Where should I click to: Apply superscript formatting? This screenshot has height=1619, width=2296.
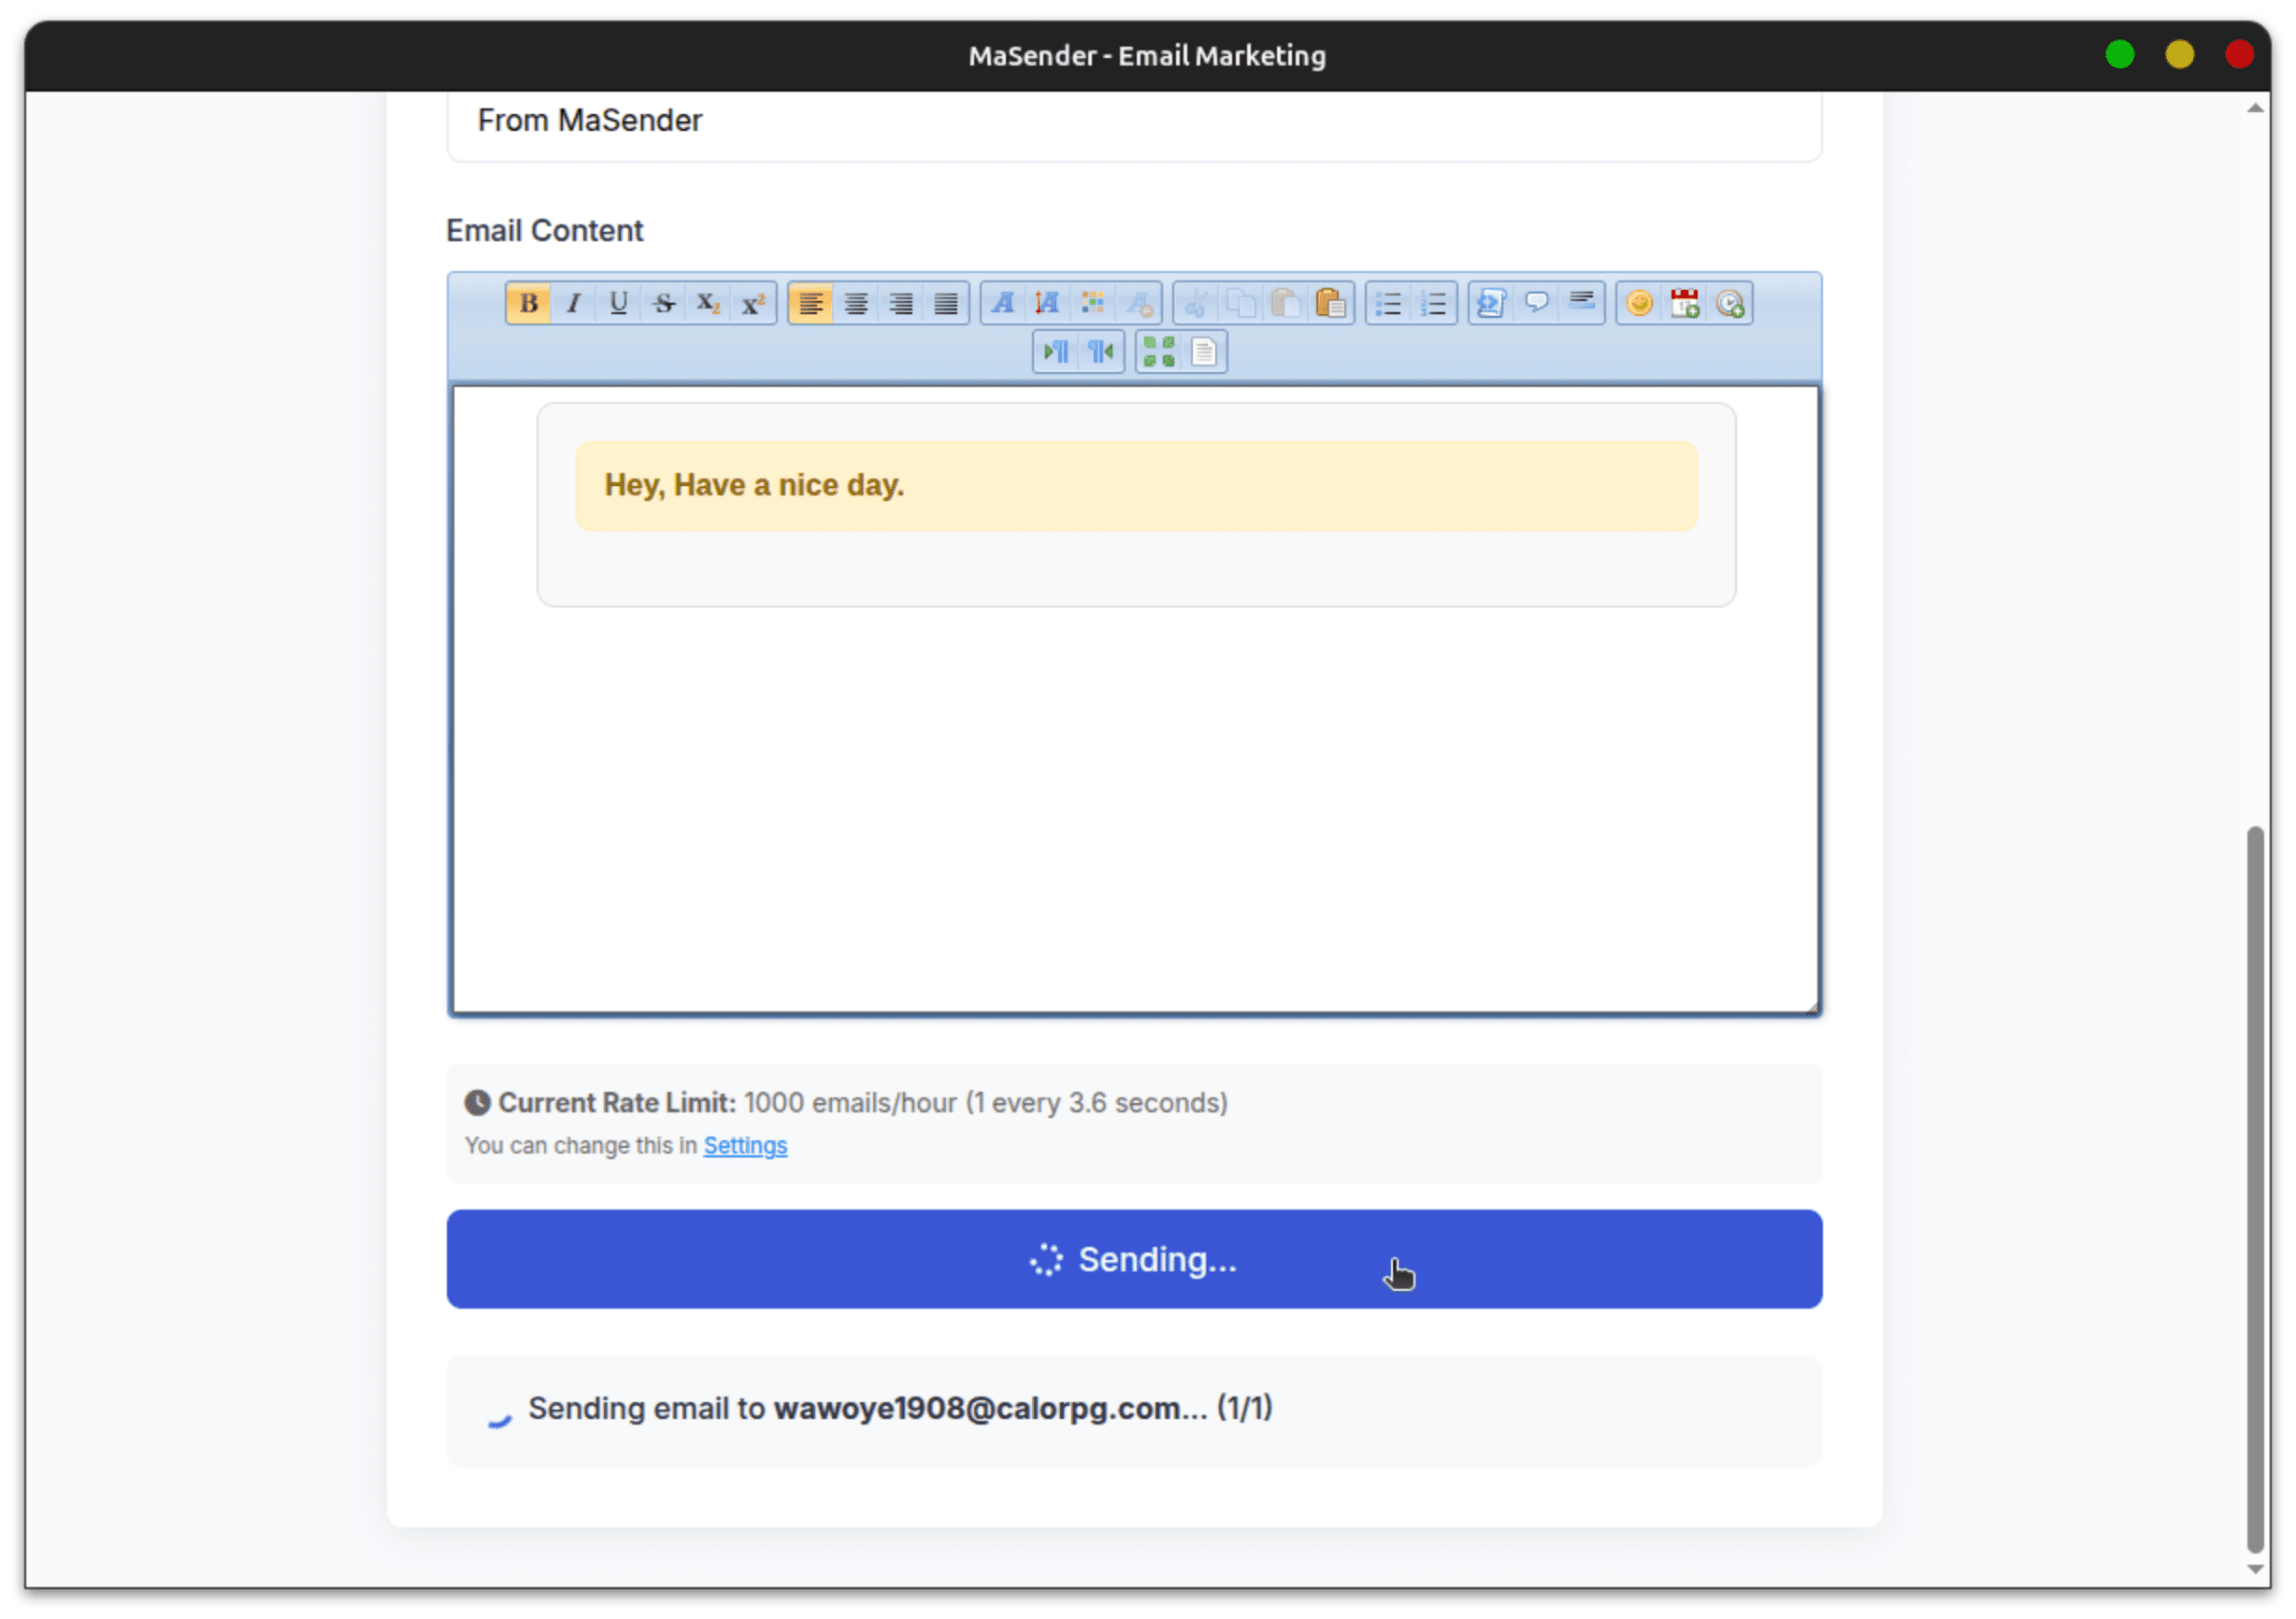753,303
